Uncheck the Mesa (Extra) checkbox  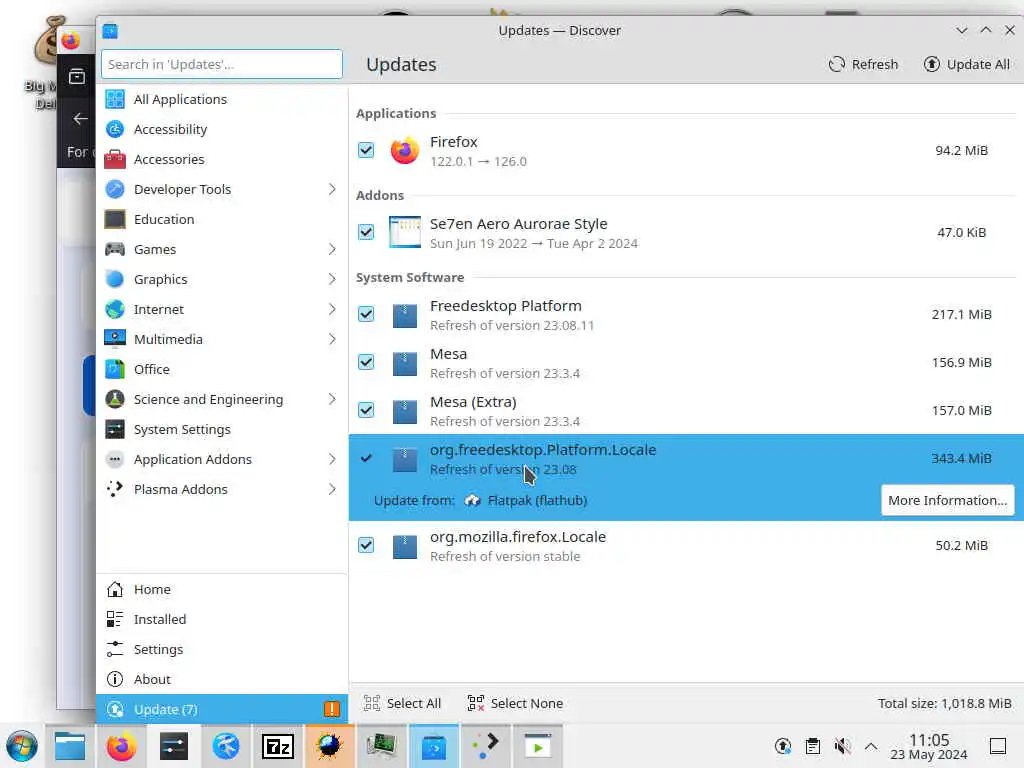366,411
